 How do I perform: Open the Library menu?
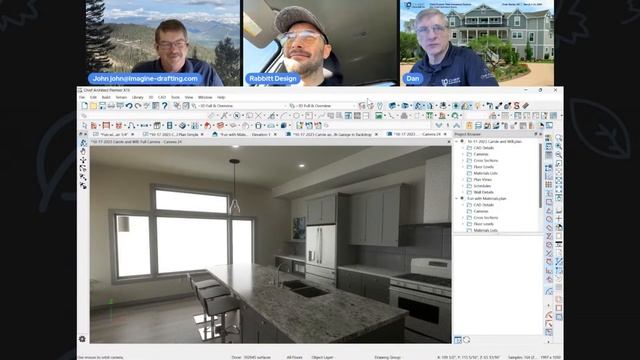click(x=138, y=98)
